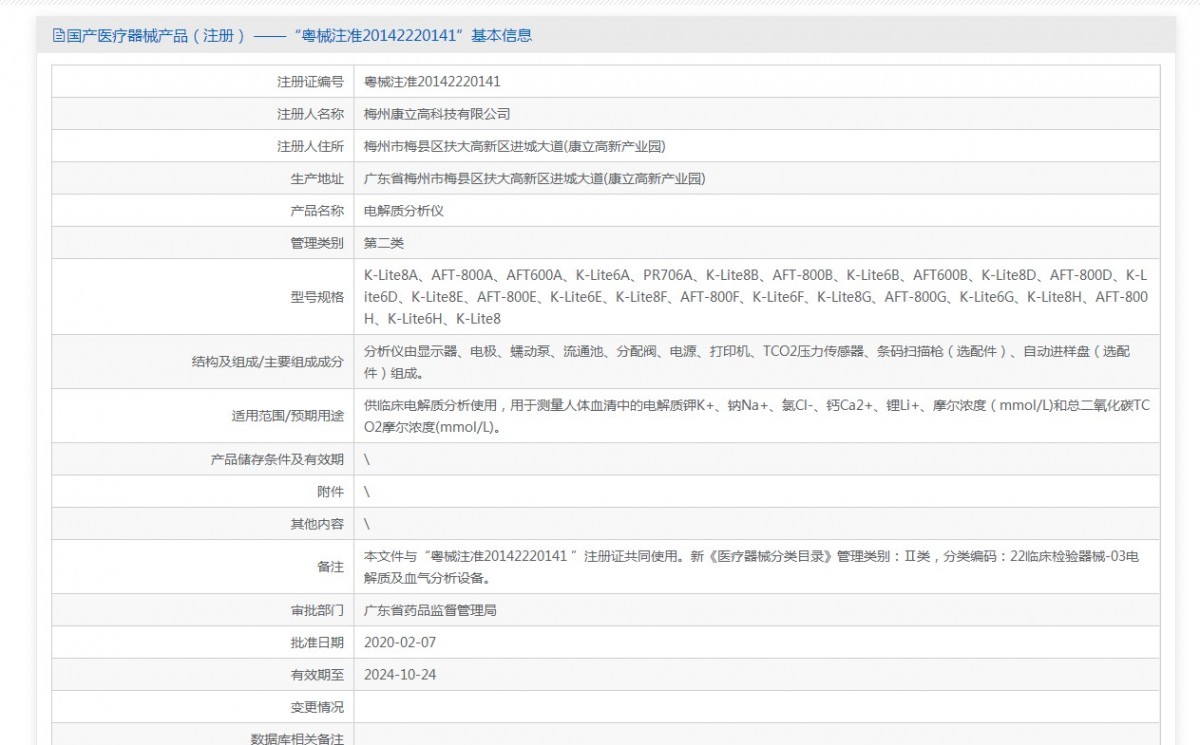Click the 批准日期 label
Image resolution: width=1200 pixels, height=745 pixels.
(x=317, y=642)
